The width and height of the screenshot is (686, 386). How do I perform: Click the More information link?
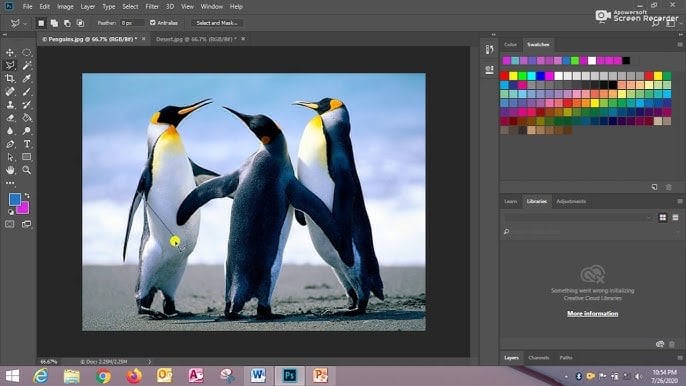tap(592, 313)
